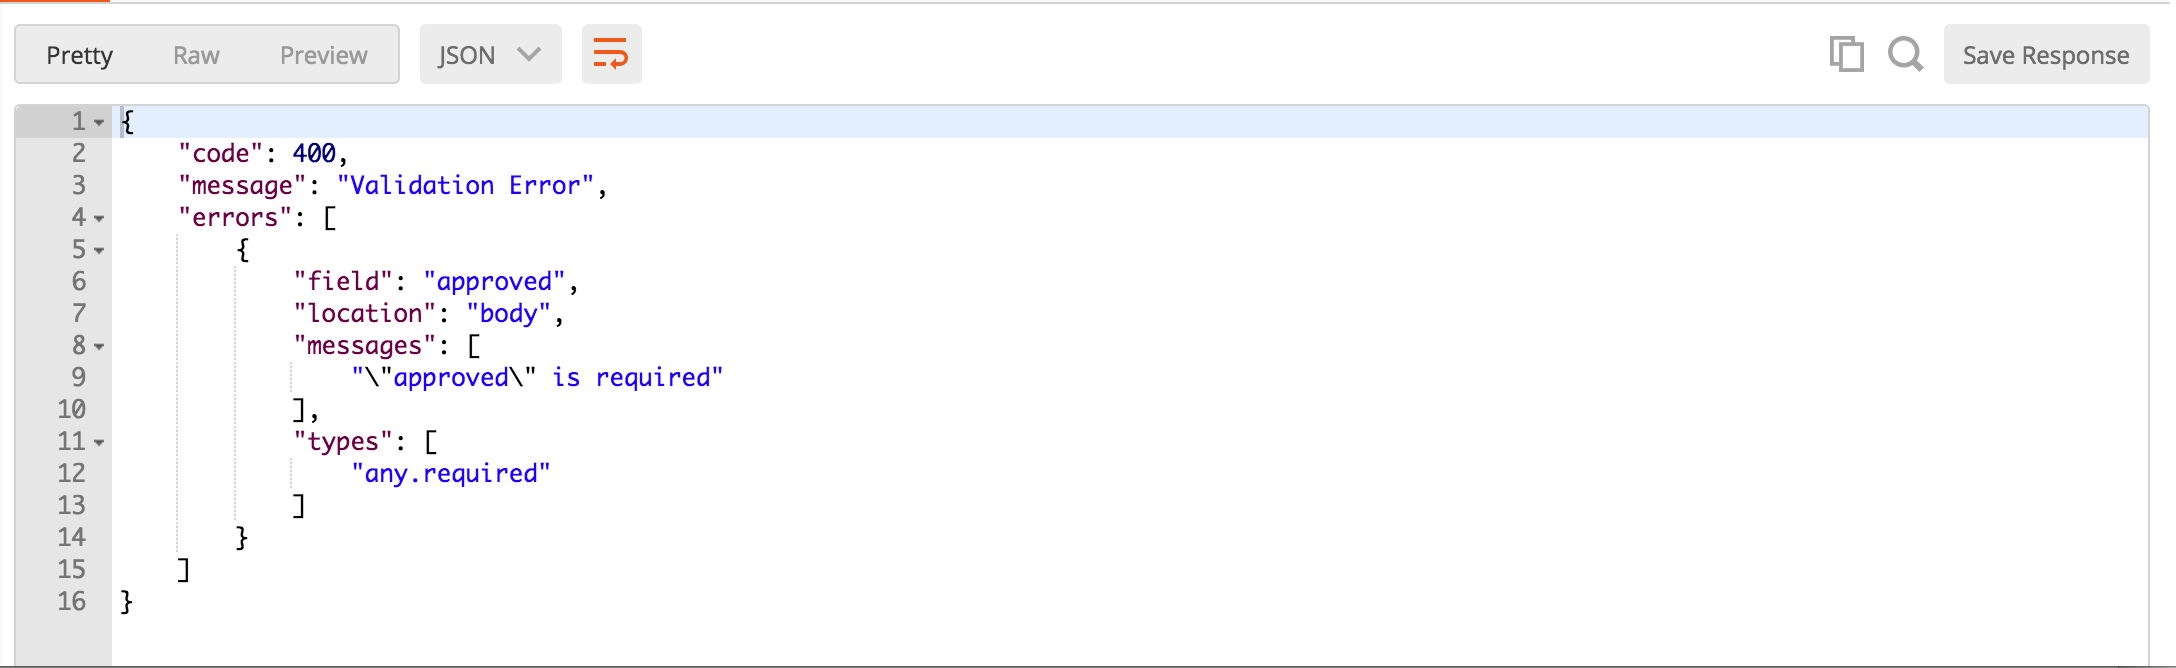Image resolution: width=2176 pixels, height=668 pixels.
Task: Collapse the errors array on line 4
Action: [99, 219]
